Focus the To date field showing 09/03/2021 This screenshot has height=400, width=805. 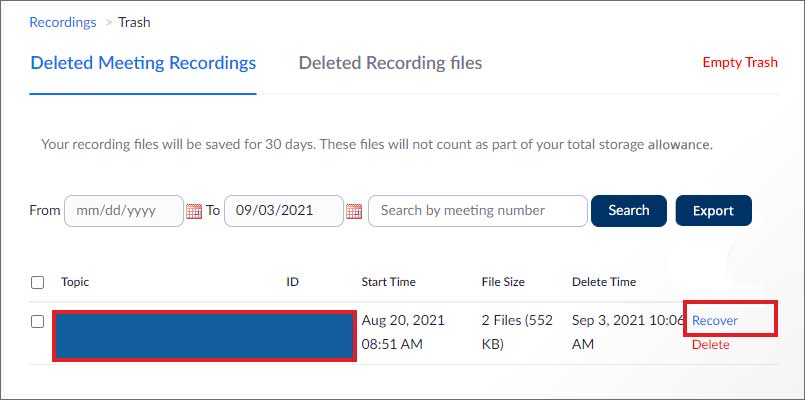(x=284, y=211)
